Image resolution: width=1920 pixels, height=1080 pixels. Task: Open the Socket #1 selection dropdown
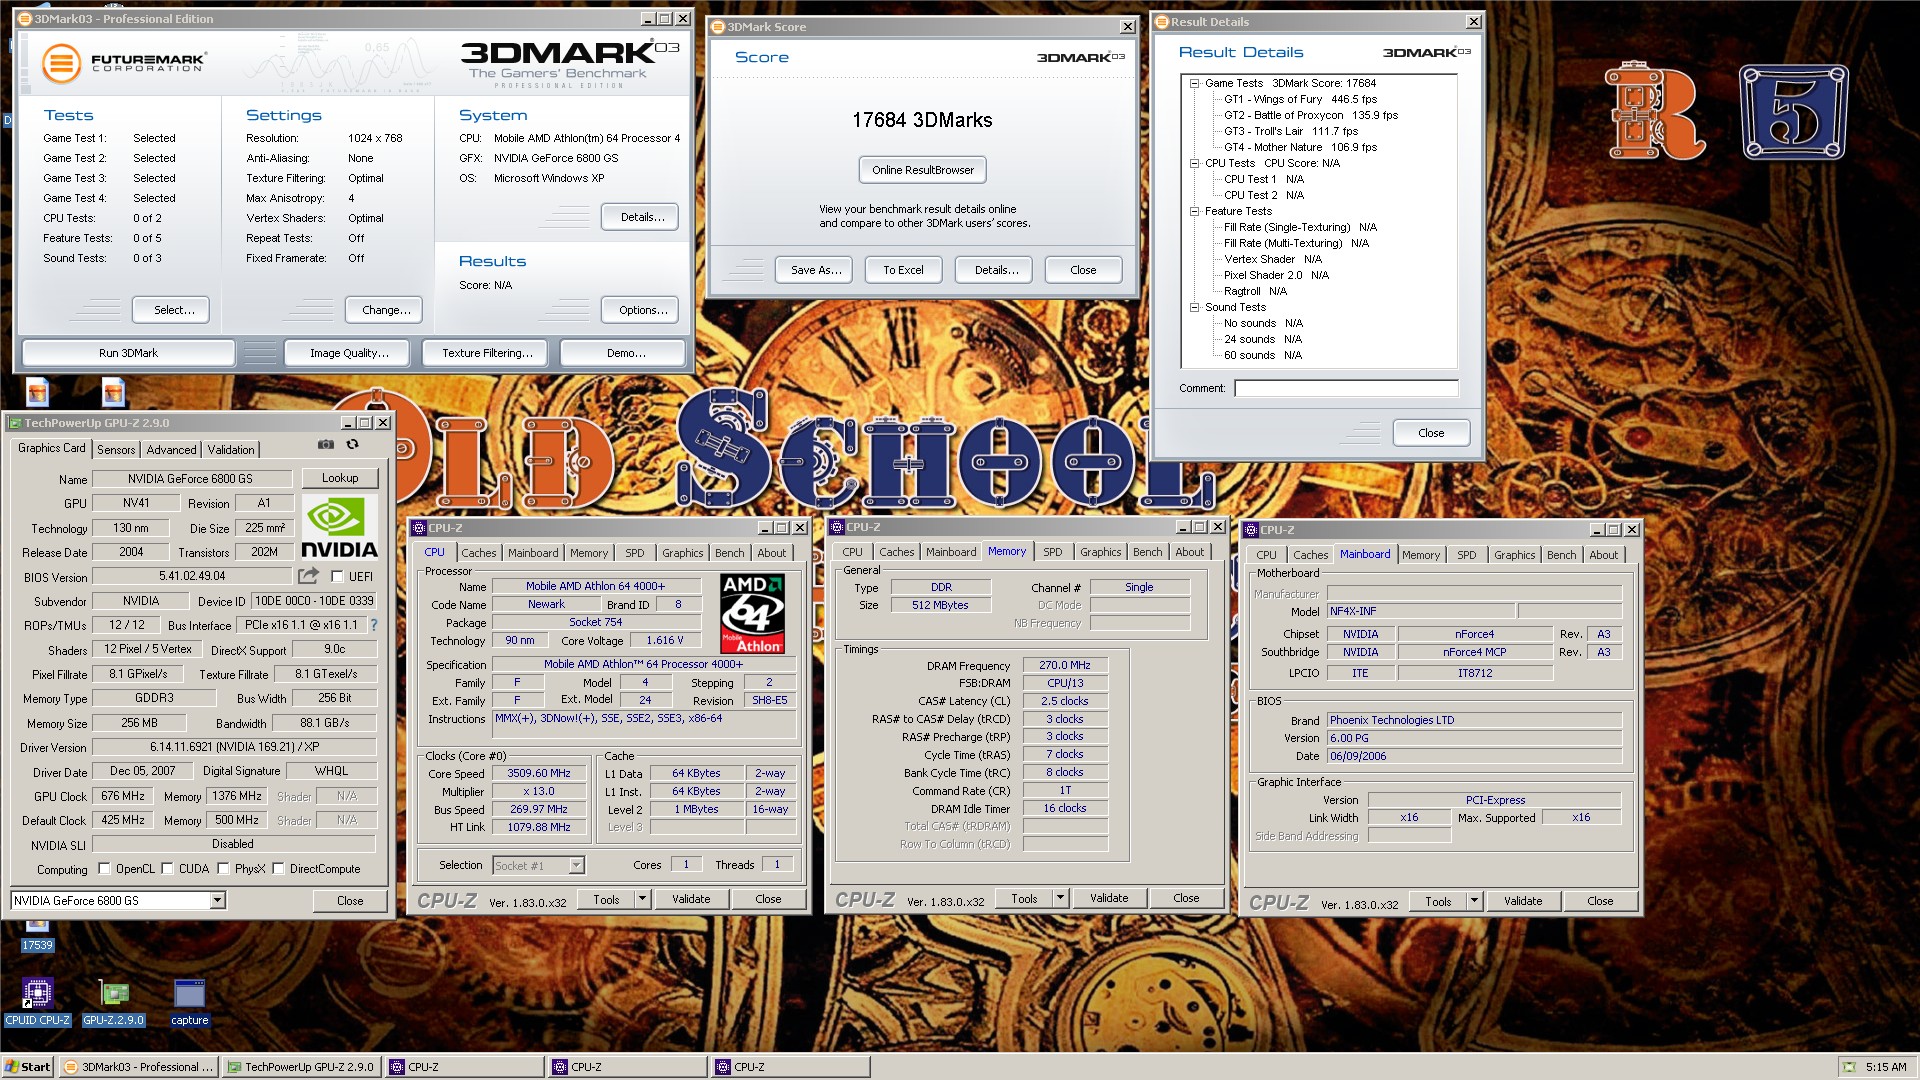tap(576, 866)
